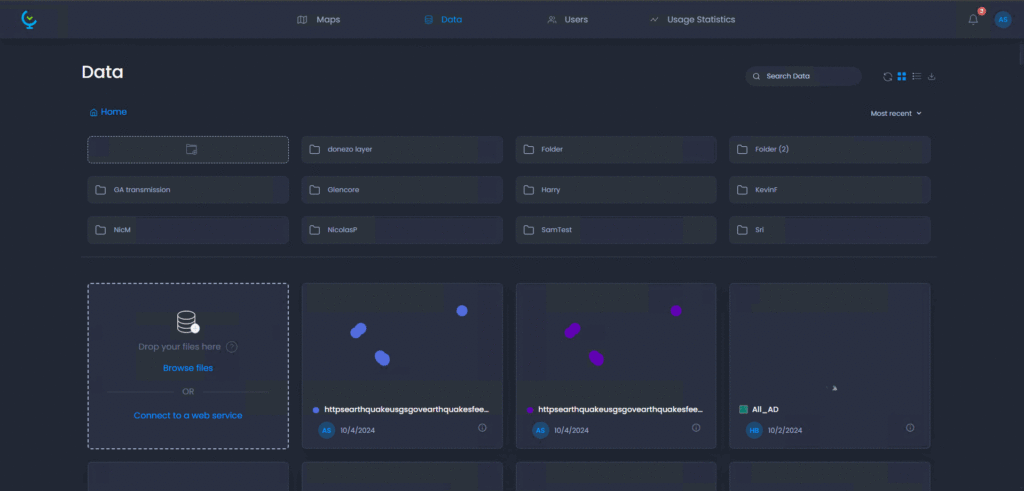Go to Usage Statistics tab
This screenshot has height=491, width=1024.
(692, 20)
